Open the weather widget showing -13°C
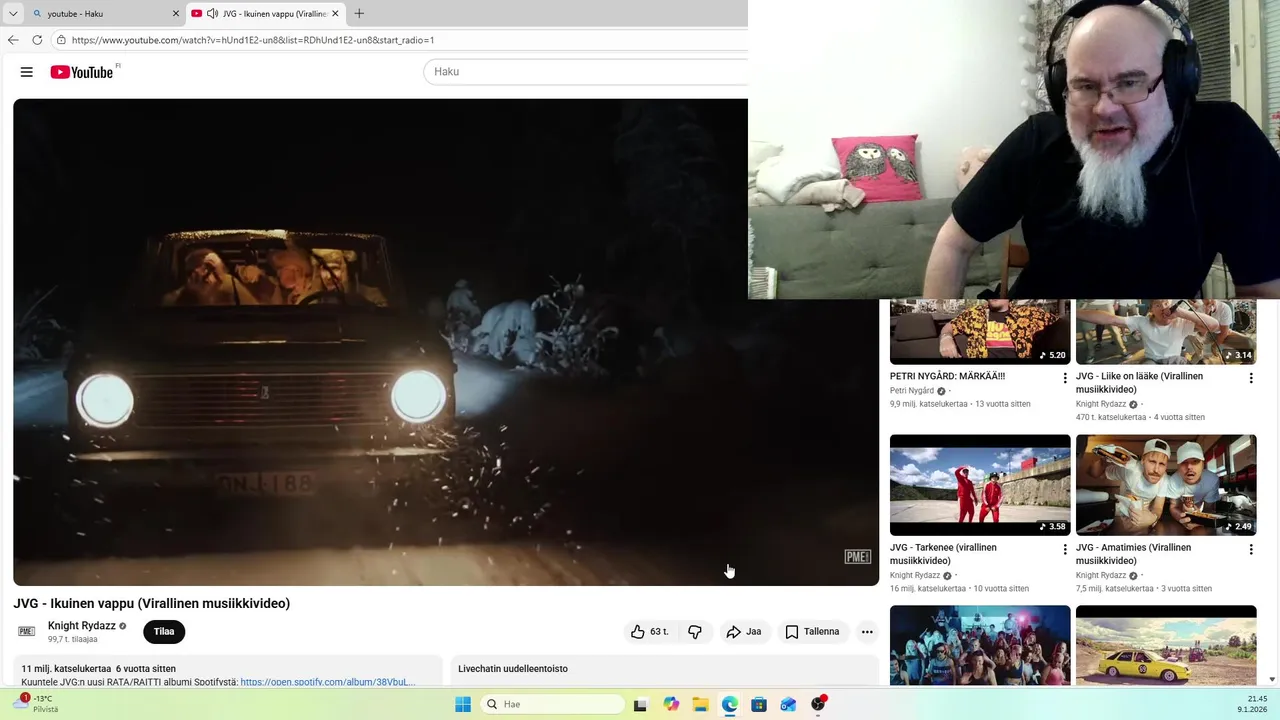This screenshot has width=1280, height=720. pyautogui.click(x=37, y=704)
